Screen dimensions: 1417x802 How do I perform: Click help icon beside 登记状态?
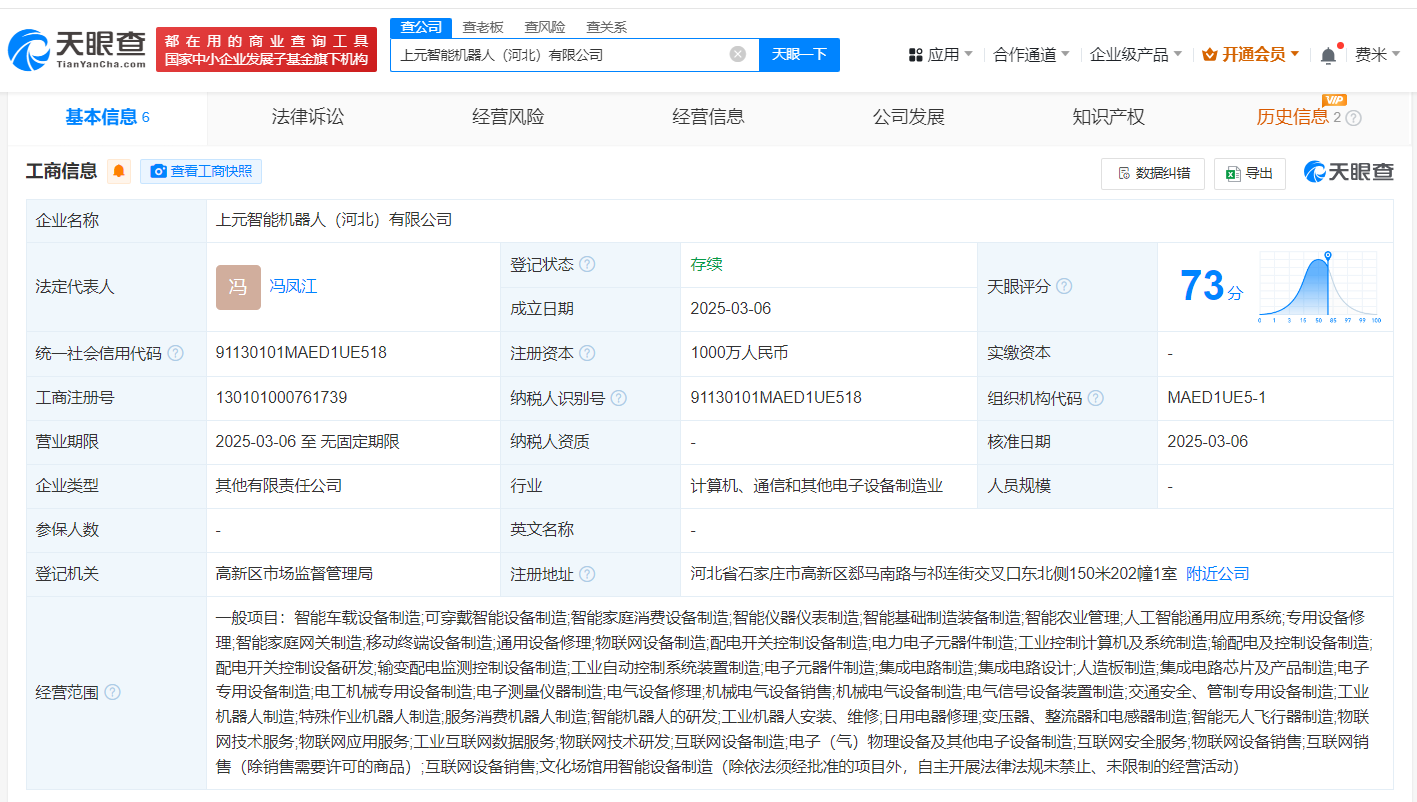[587, 265]
